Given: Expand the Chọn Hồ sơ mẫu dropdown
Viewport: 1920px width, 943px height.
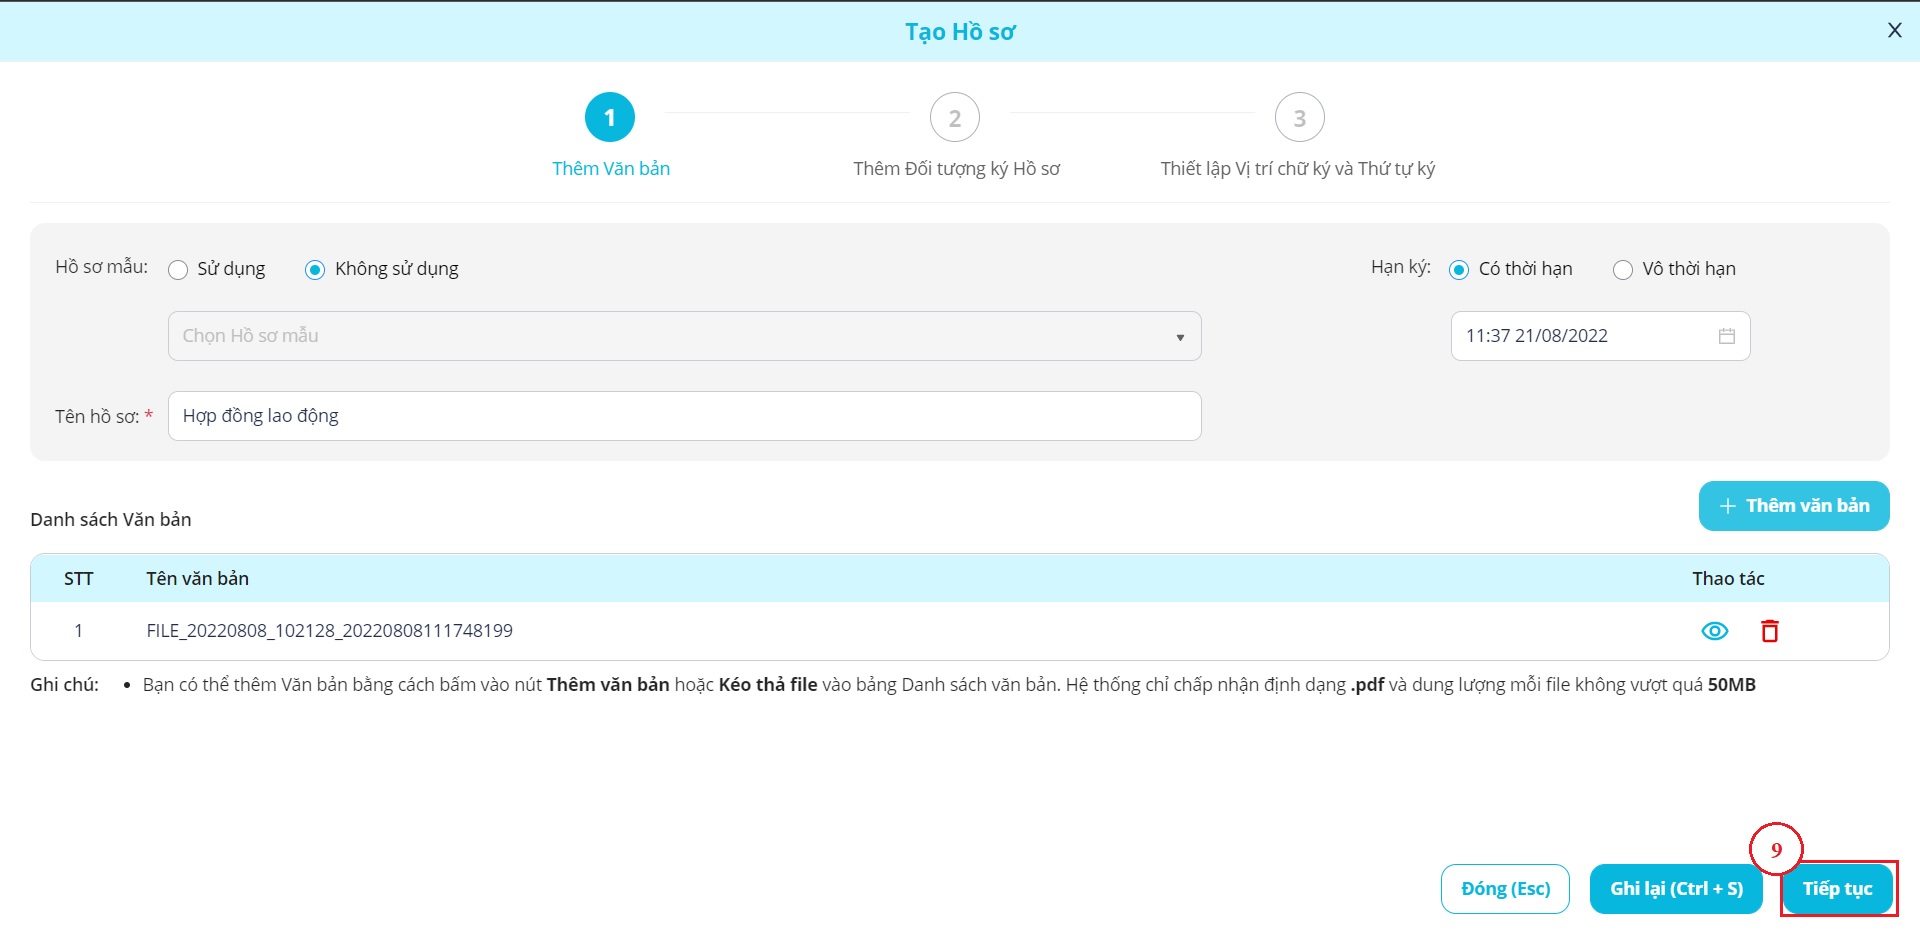Looking at the screenshot, I should click(x=670, y=336).
